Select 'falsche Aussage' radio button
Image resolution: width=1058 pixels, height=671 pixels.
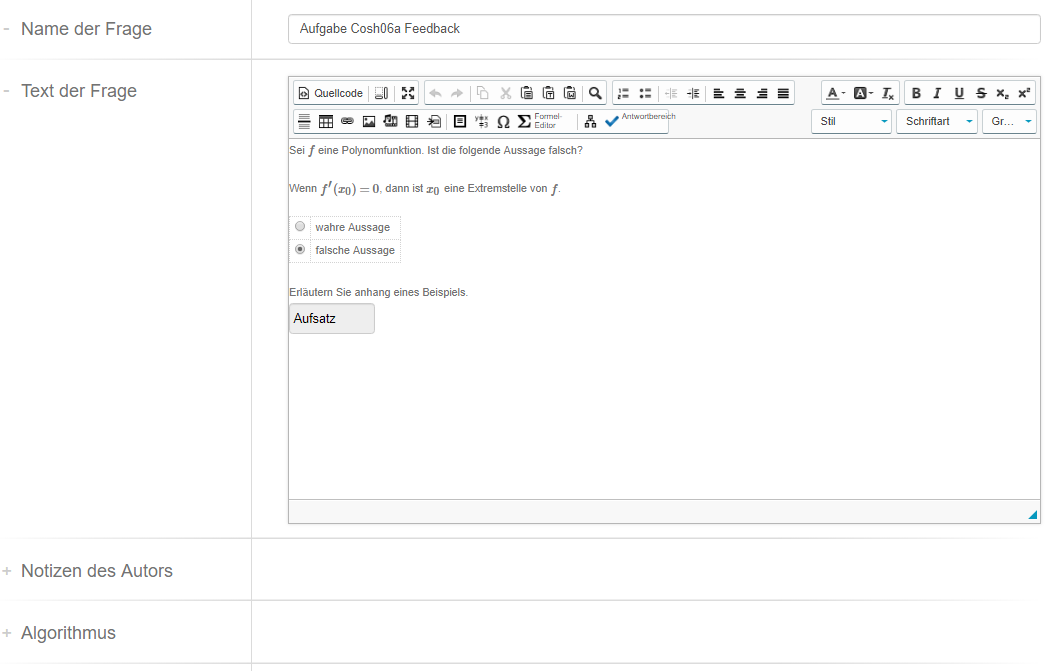(300, 249)
